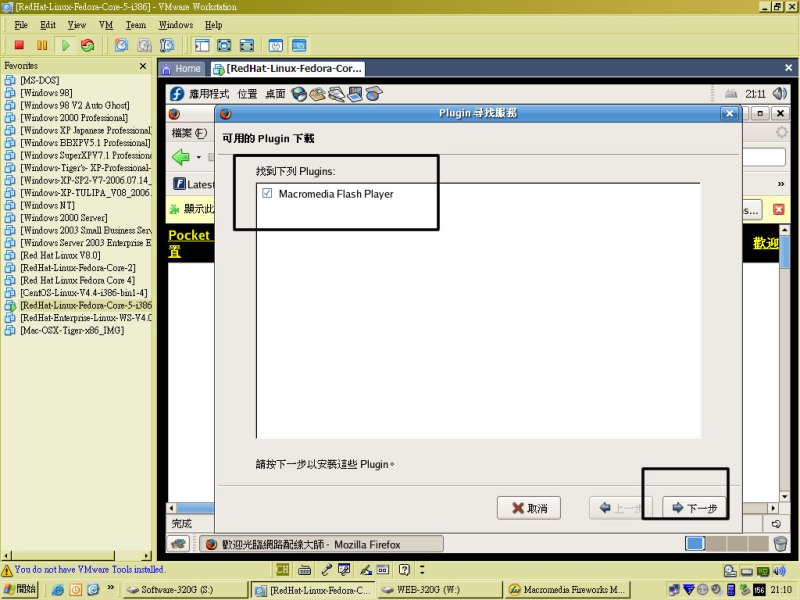This screenshot has width=800, height=600.
Task: Open the VM menu
Action: coord(106,25)
